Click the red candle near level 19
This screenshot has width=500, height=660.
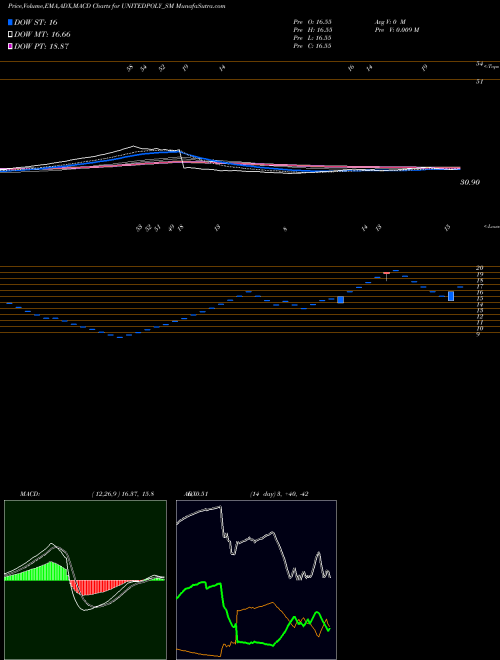[x=386, y=276]
